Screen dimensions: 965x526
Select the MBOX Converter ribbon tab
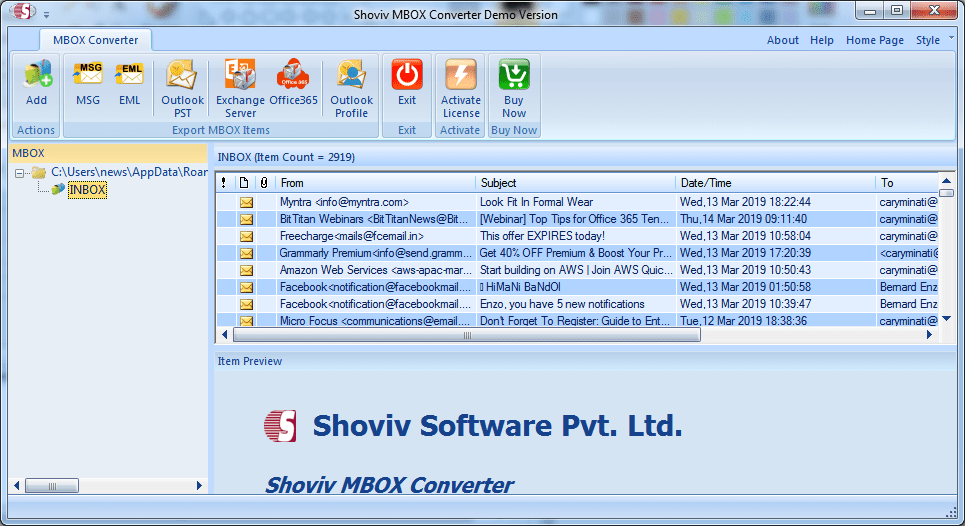click(95, 40)
